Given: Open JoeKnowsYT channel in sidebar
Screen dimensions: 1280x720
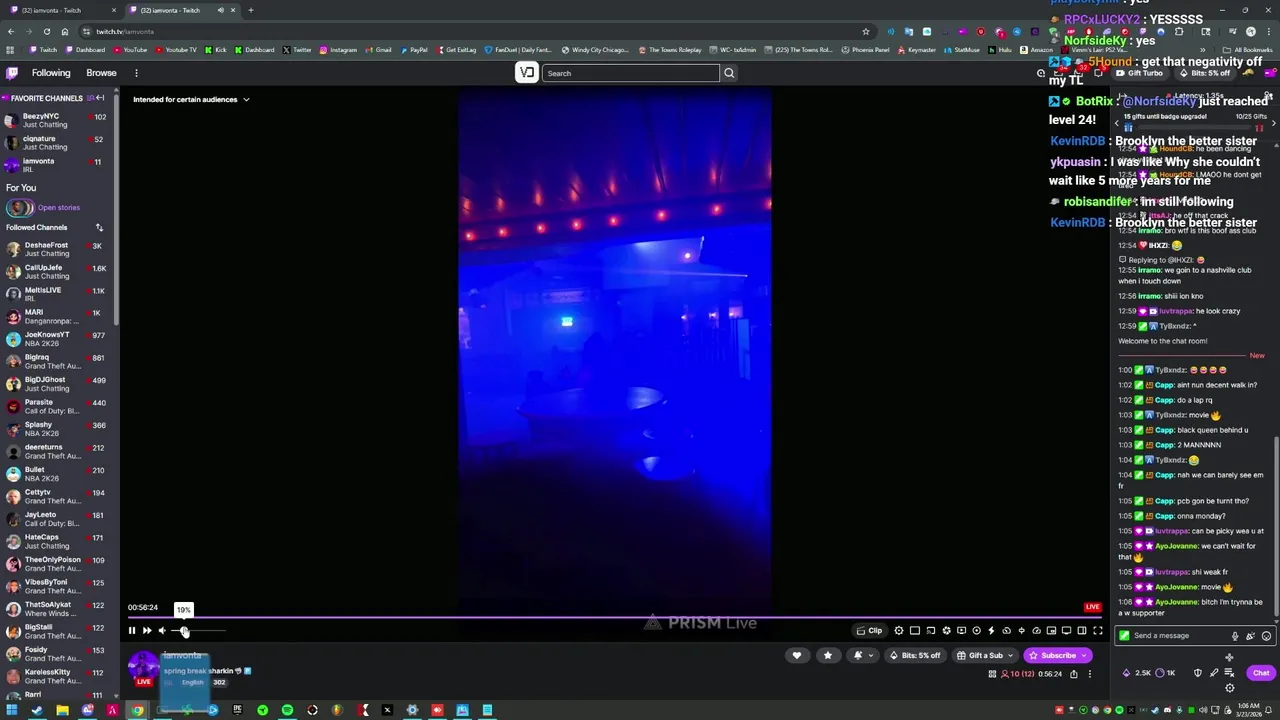Looking at the screenshot, I should (58, 339).
